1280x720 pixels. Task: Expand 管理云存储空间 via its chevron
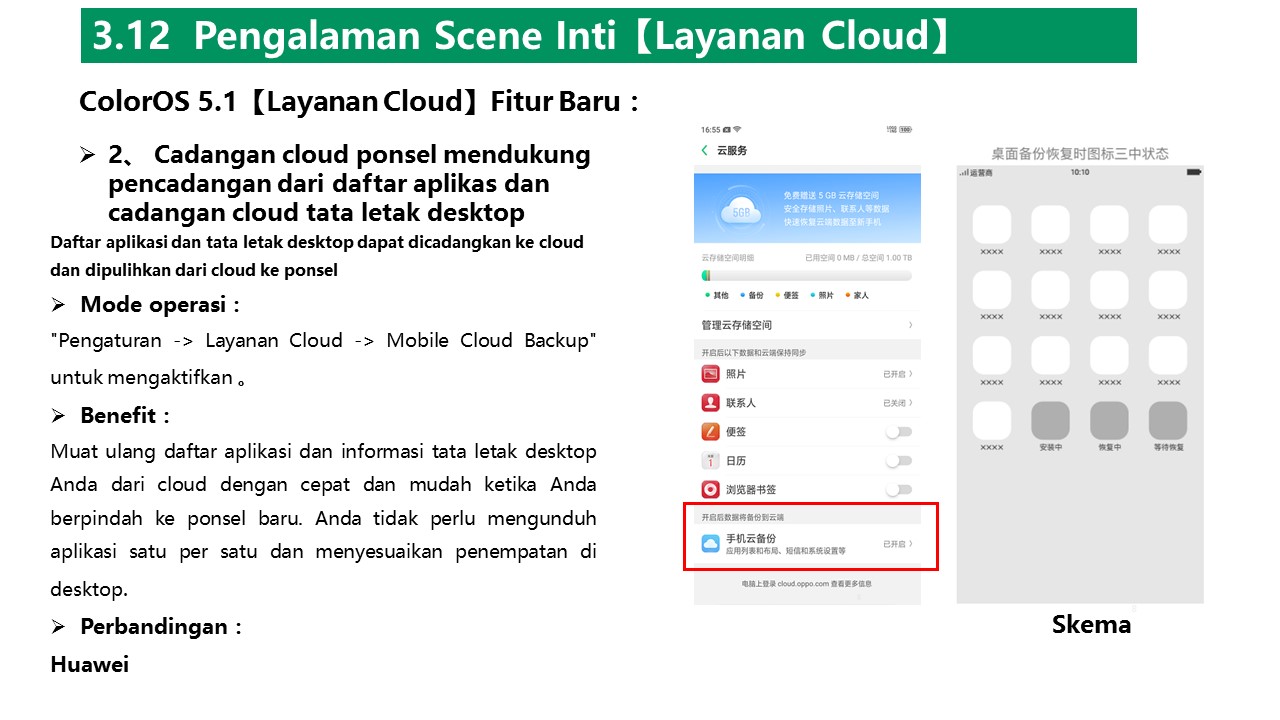tap(909, 325)
